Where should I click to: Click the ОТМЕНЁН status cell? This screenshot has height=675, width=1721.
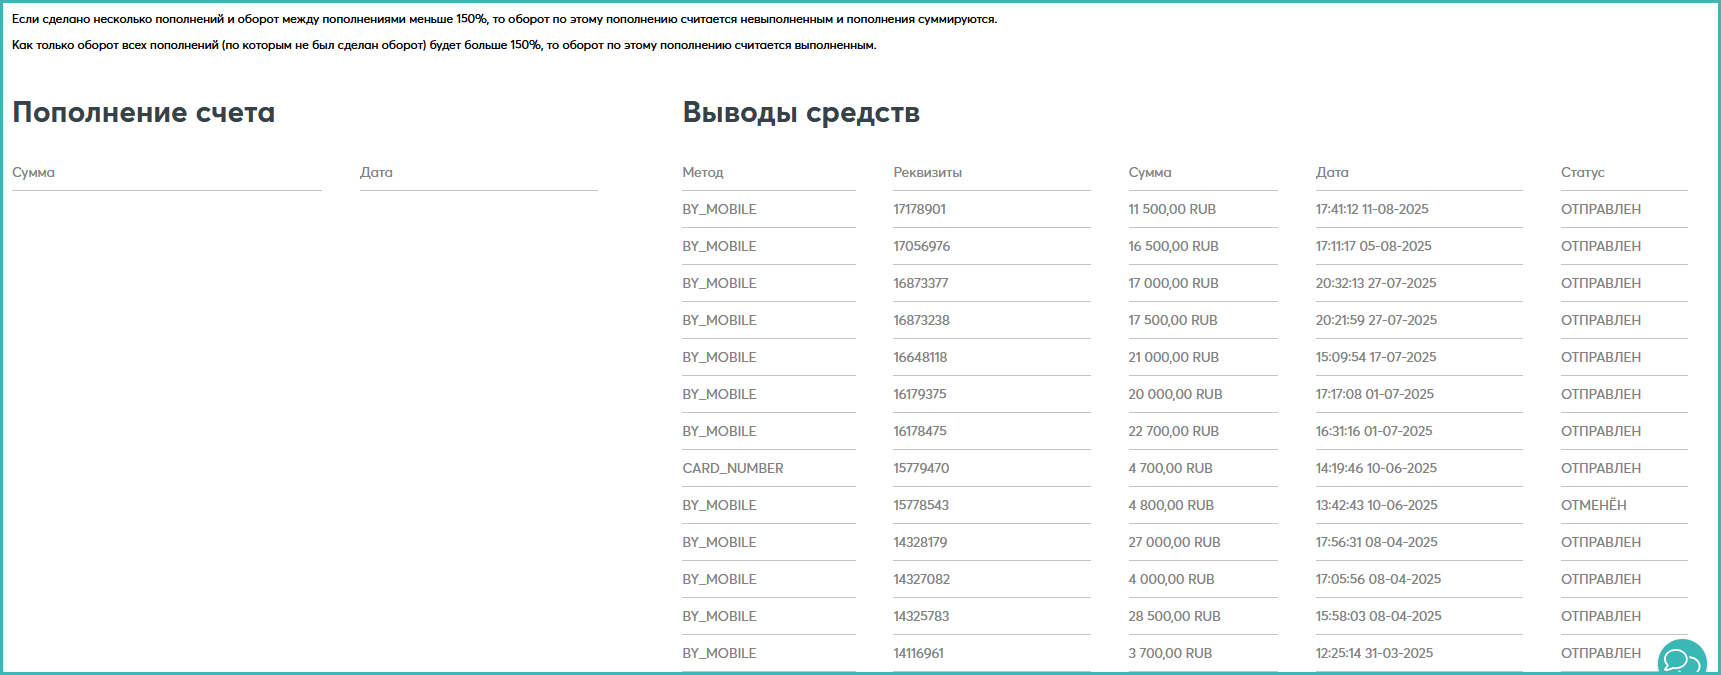1594,505
